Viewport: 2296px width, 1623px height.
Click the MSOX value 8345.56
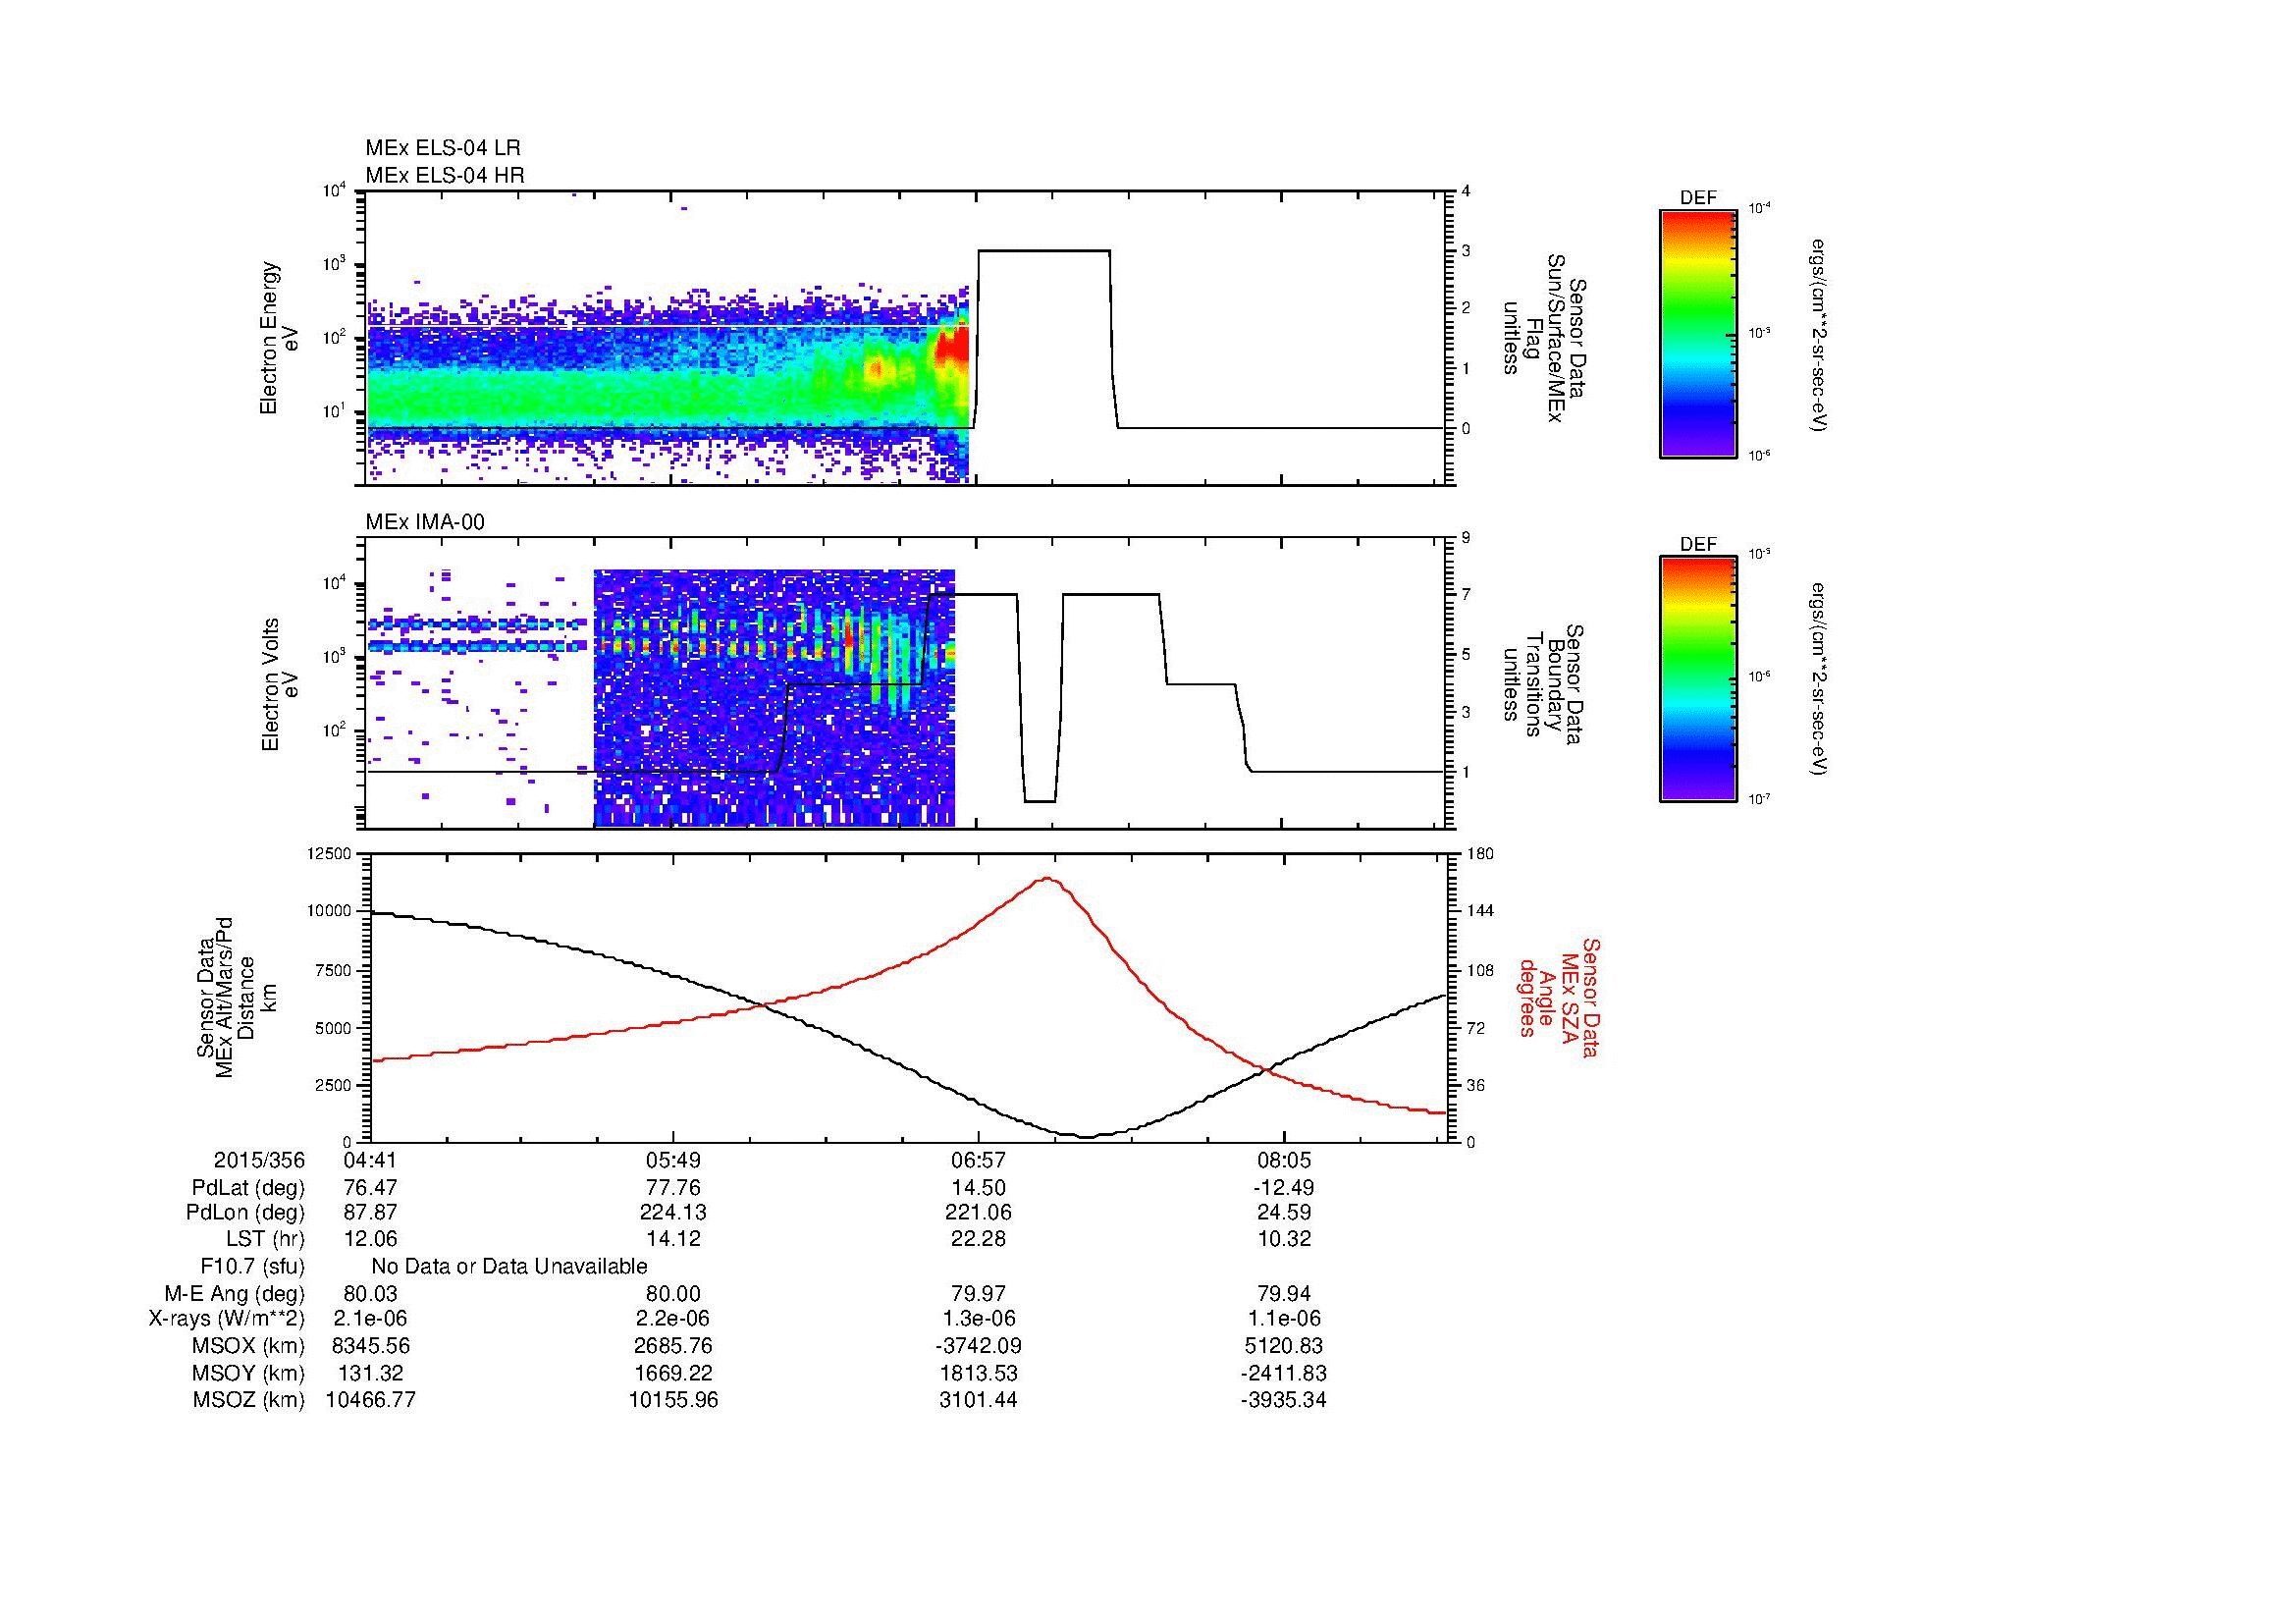[371, 1346]
